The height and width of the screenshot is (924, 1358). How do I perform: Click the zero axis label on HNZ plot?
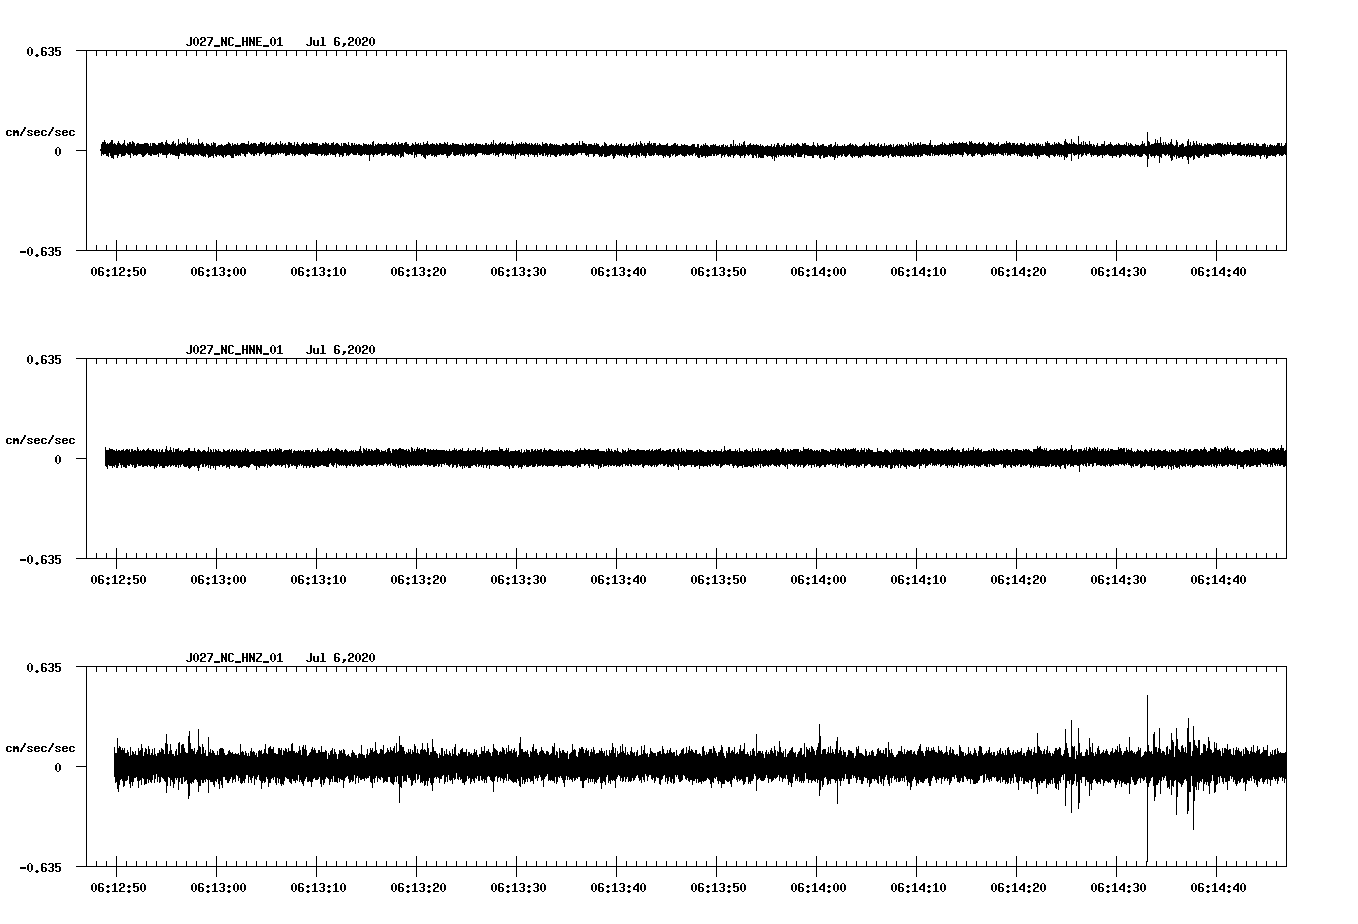pos(58,767)
